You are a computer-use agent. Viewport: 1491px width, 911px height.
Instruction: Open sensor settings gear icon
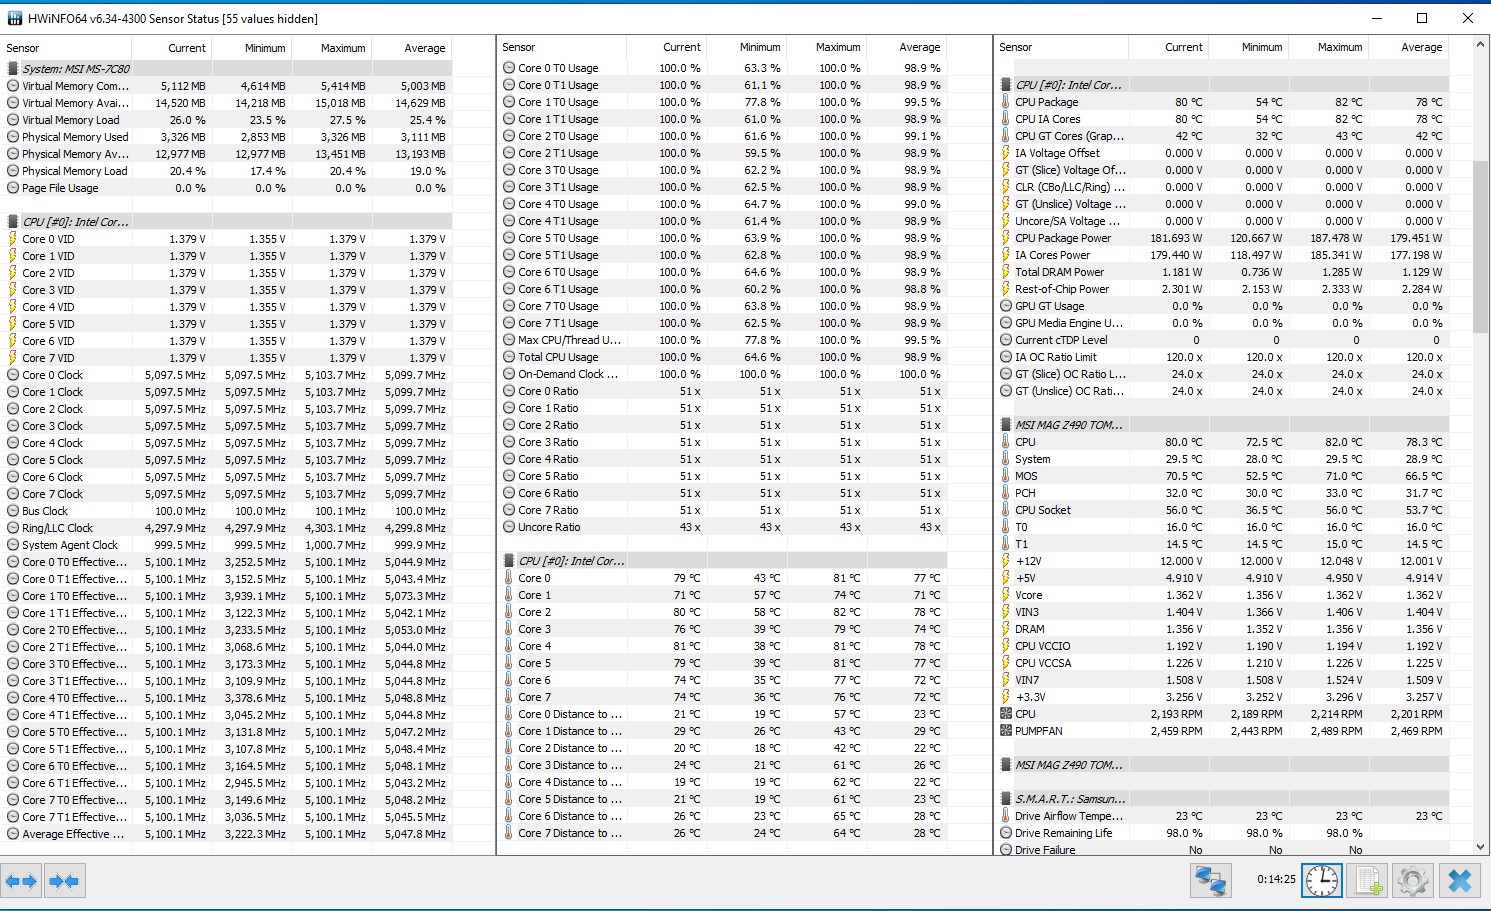(1412, 881)
